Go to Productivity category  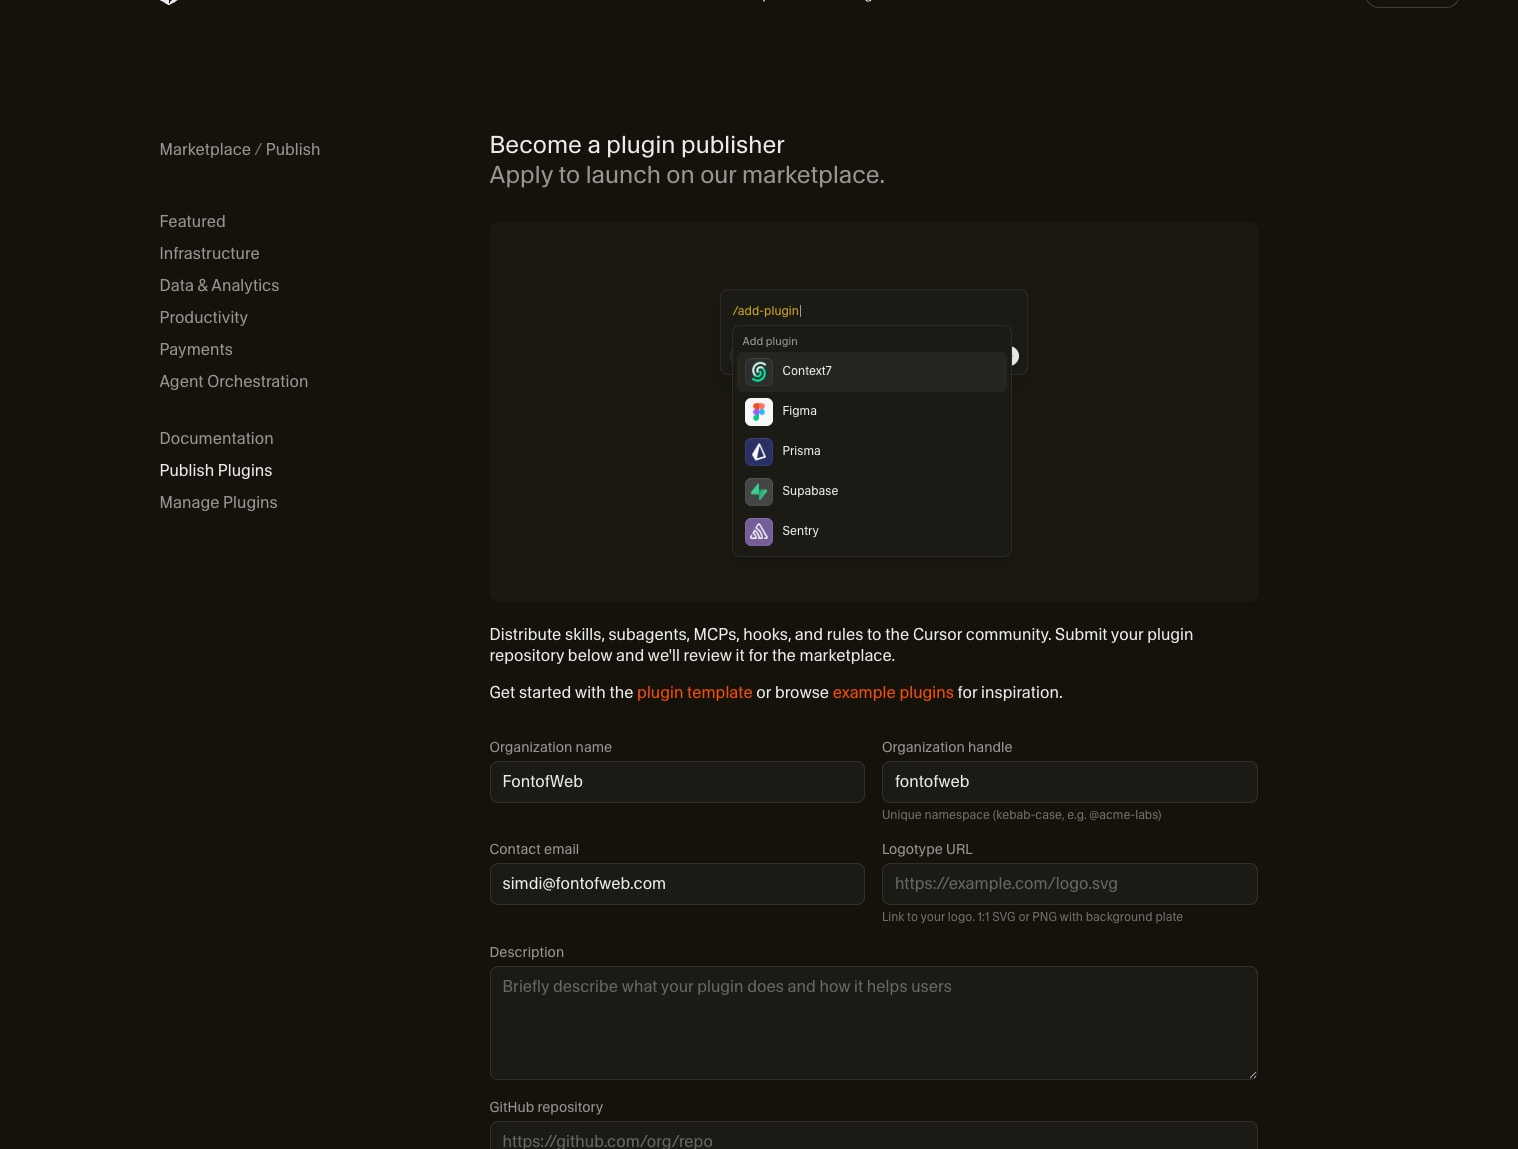203,317
